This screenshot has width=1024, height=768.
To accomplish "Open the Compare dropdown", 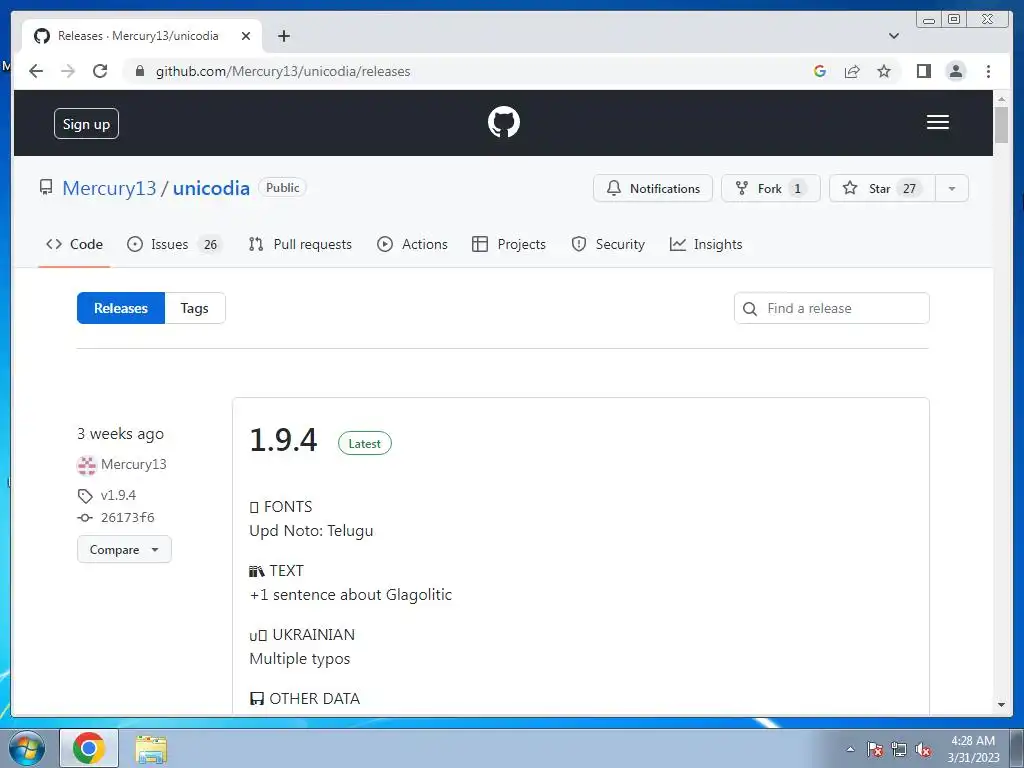I will (x=124, y=549).
